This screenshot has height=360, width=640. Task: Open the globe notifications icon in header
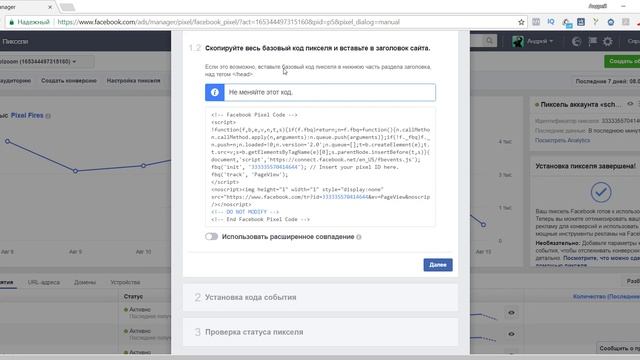(x=576, y=41)
